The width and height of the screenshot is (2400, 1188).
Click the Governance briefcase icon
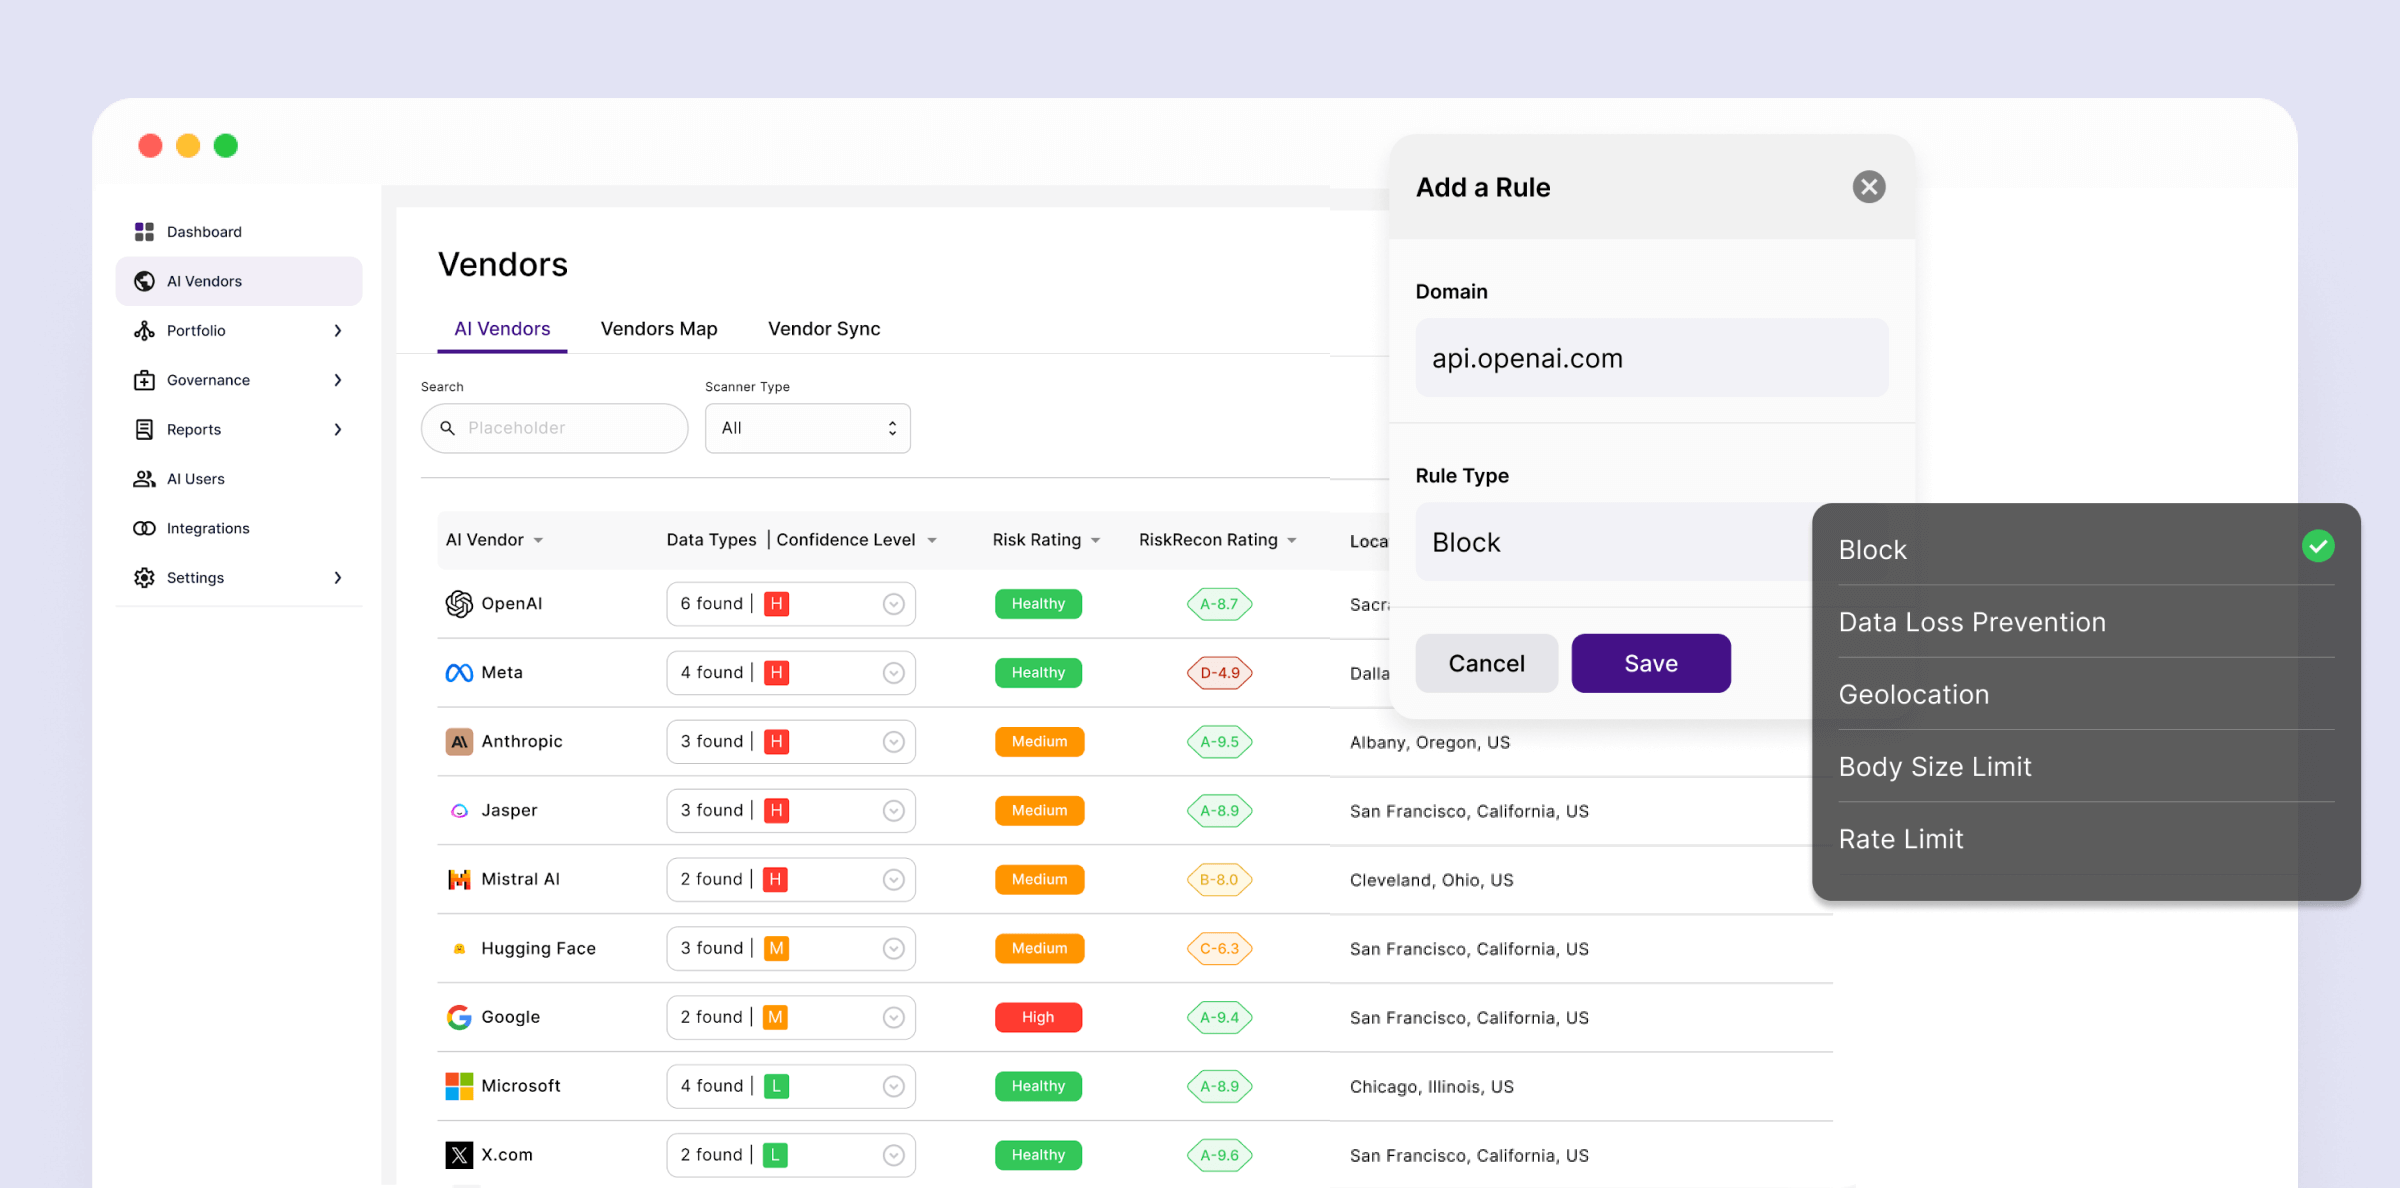click(144, 380)
